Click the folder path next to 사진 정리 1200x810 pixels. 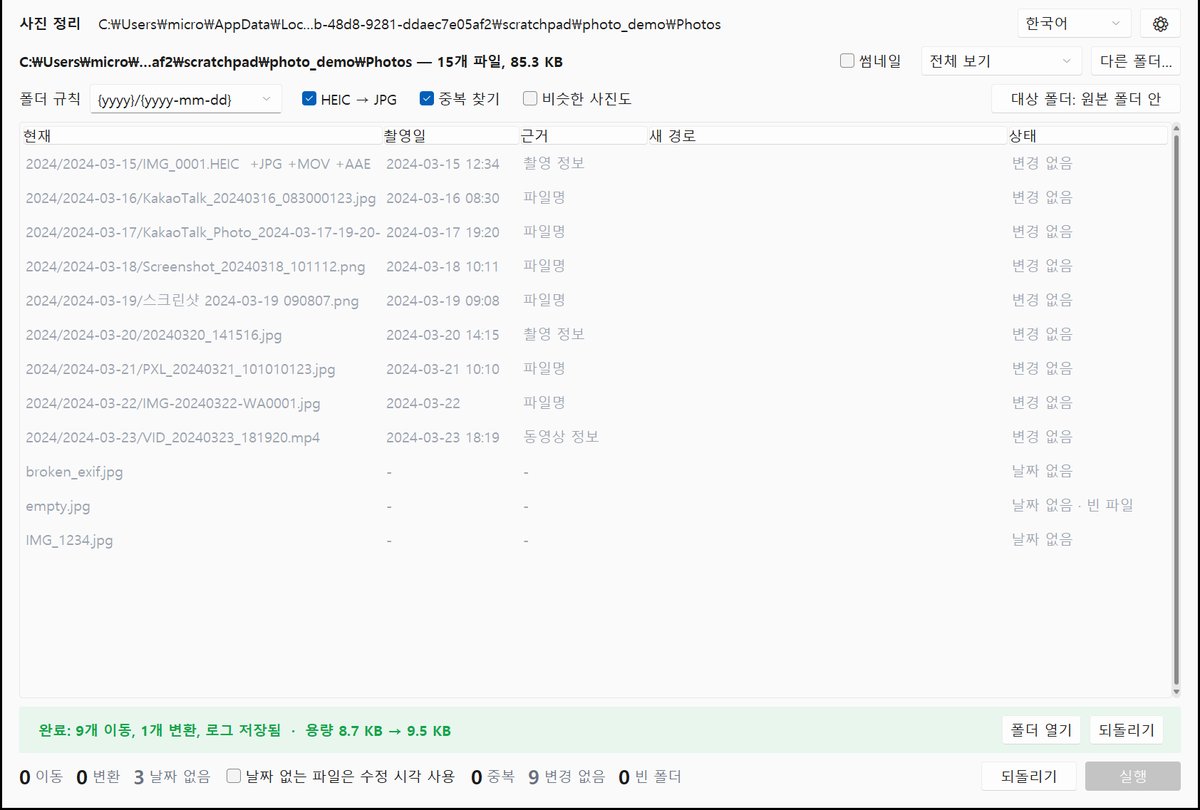click(x=409, y=24)
